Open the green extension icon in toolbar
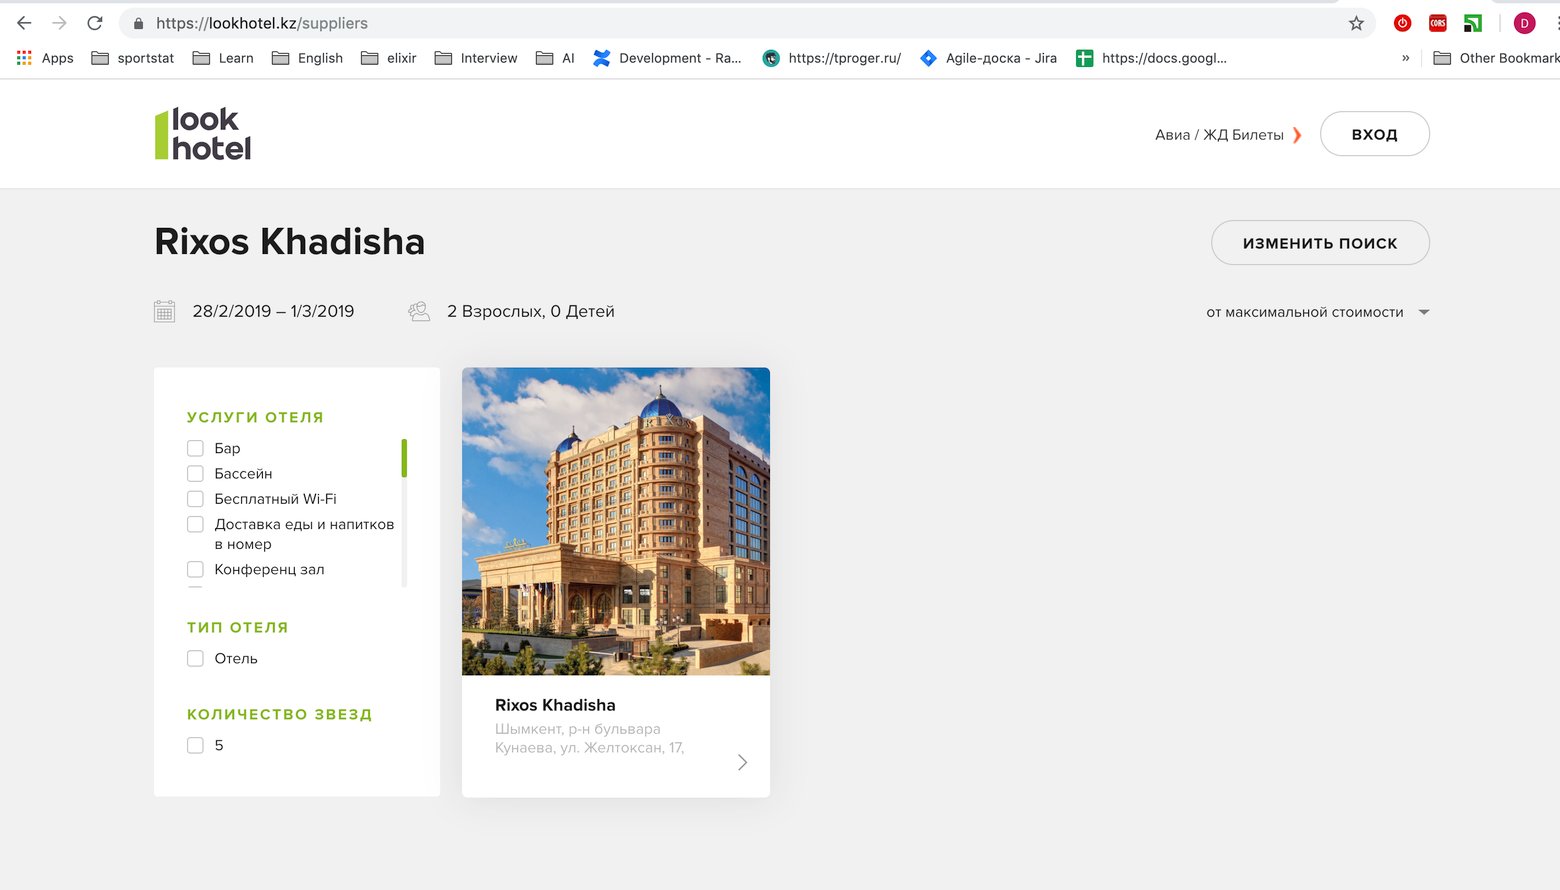 tap(1473, 23)
